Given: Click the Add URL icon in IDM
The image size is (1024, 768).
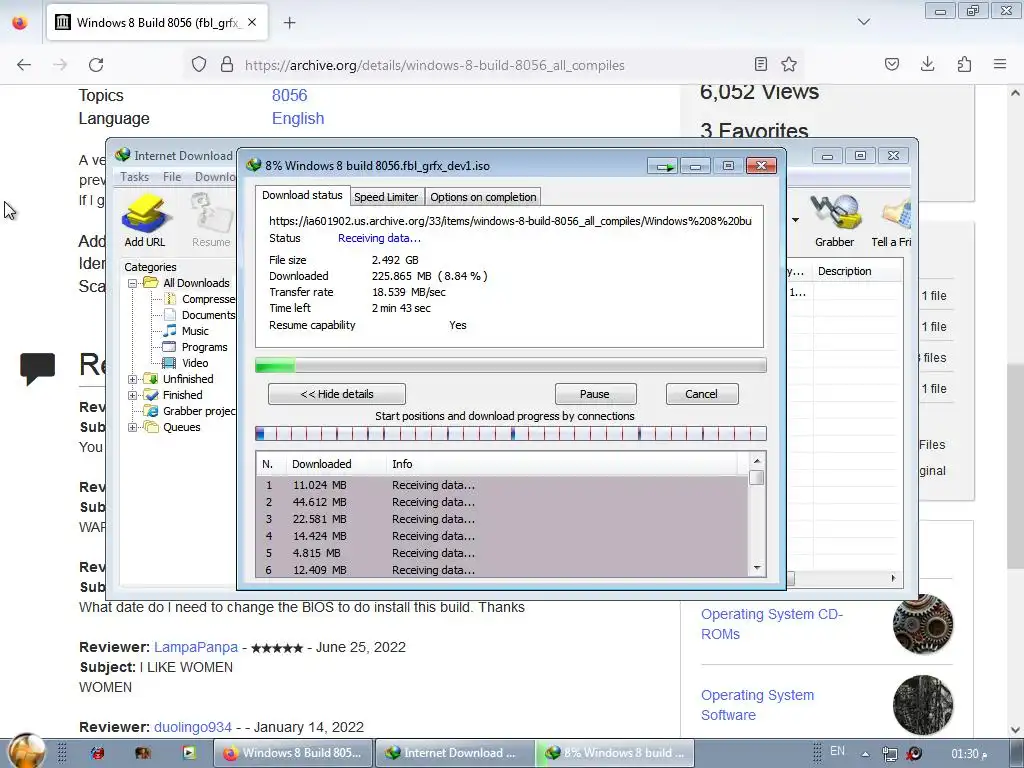Looking at the screenshot, I should tap(146, 220).
